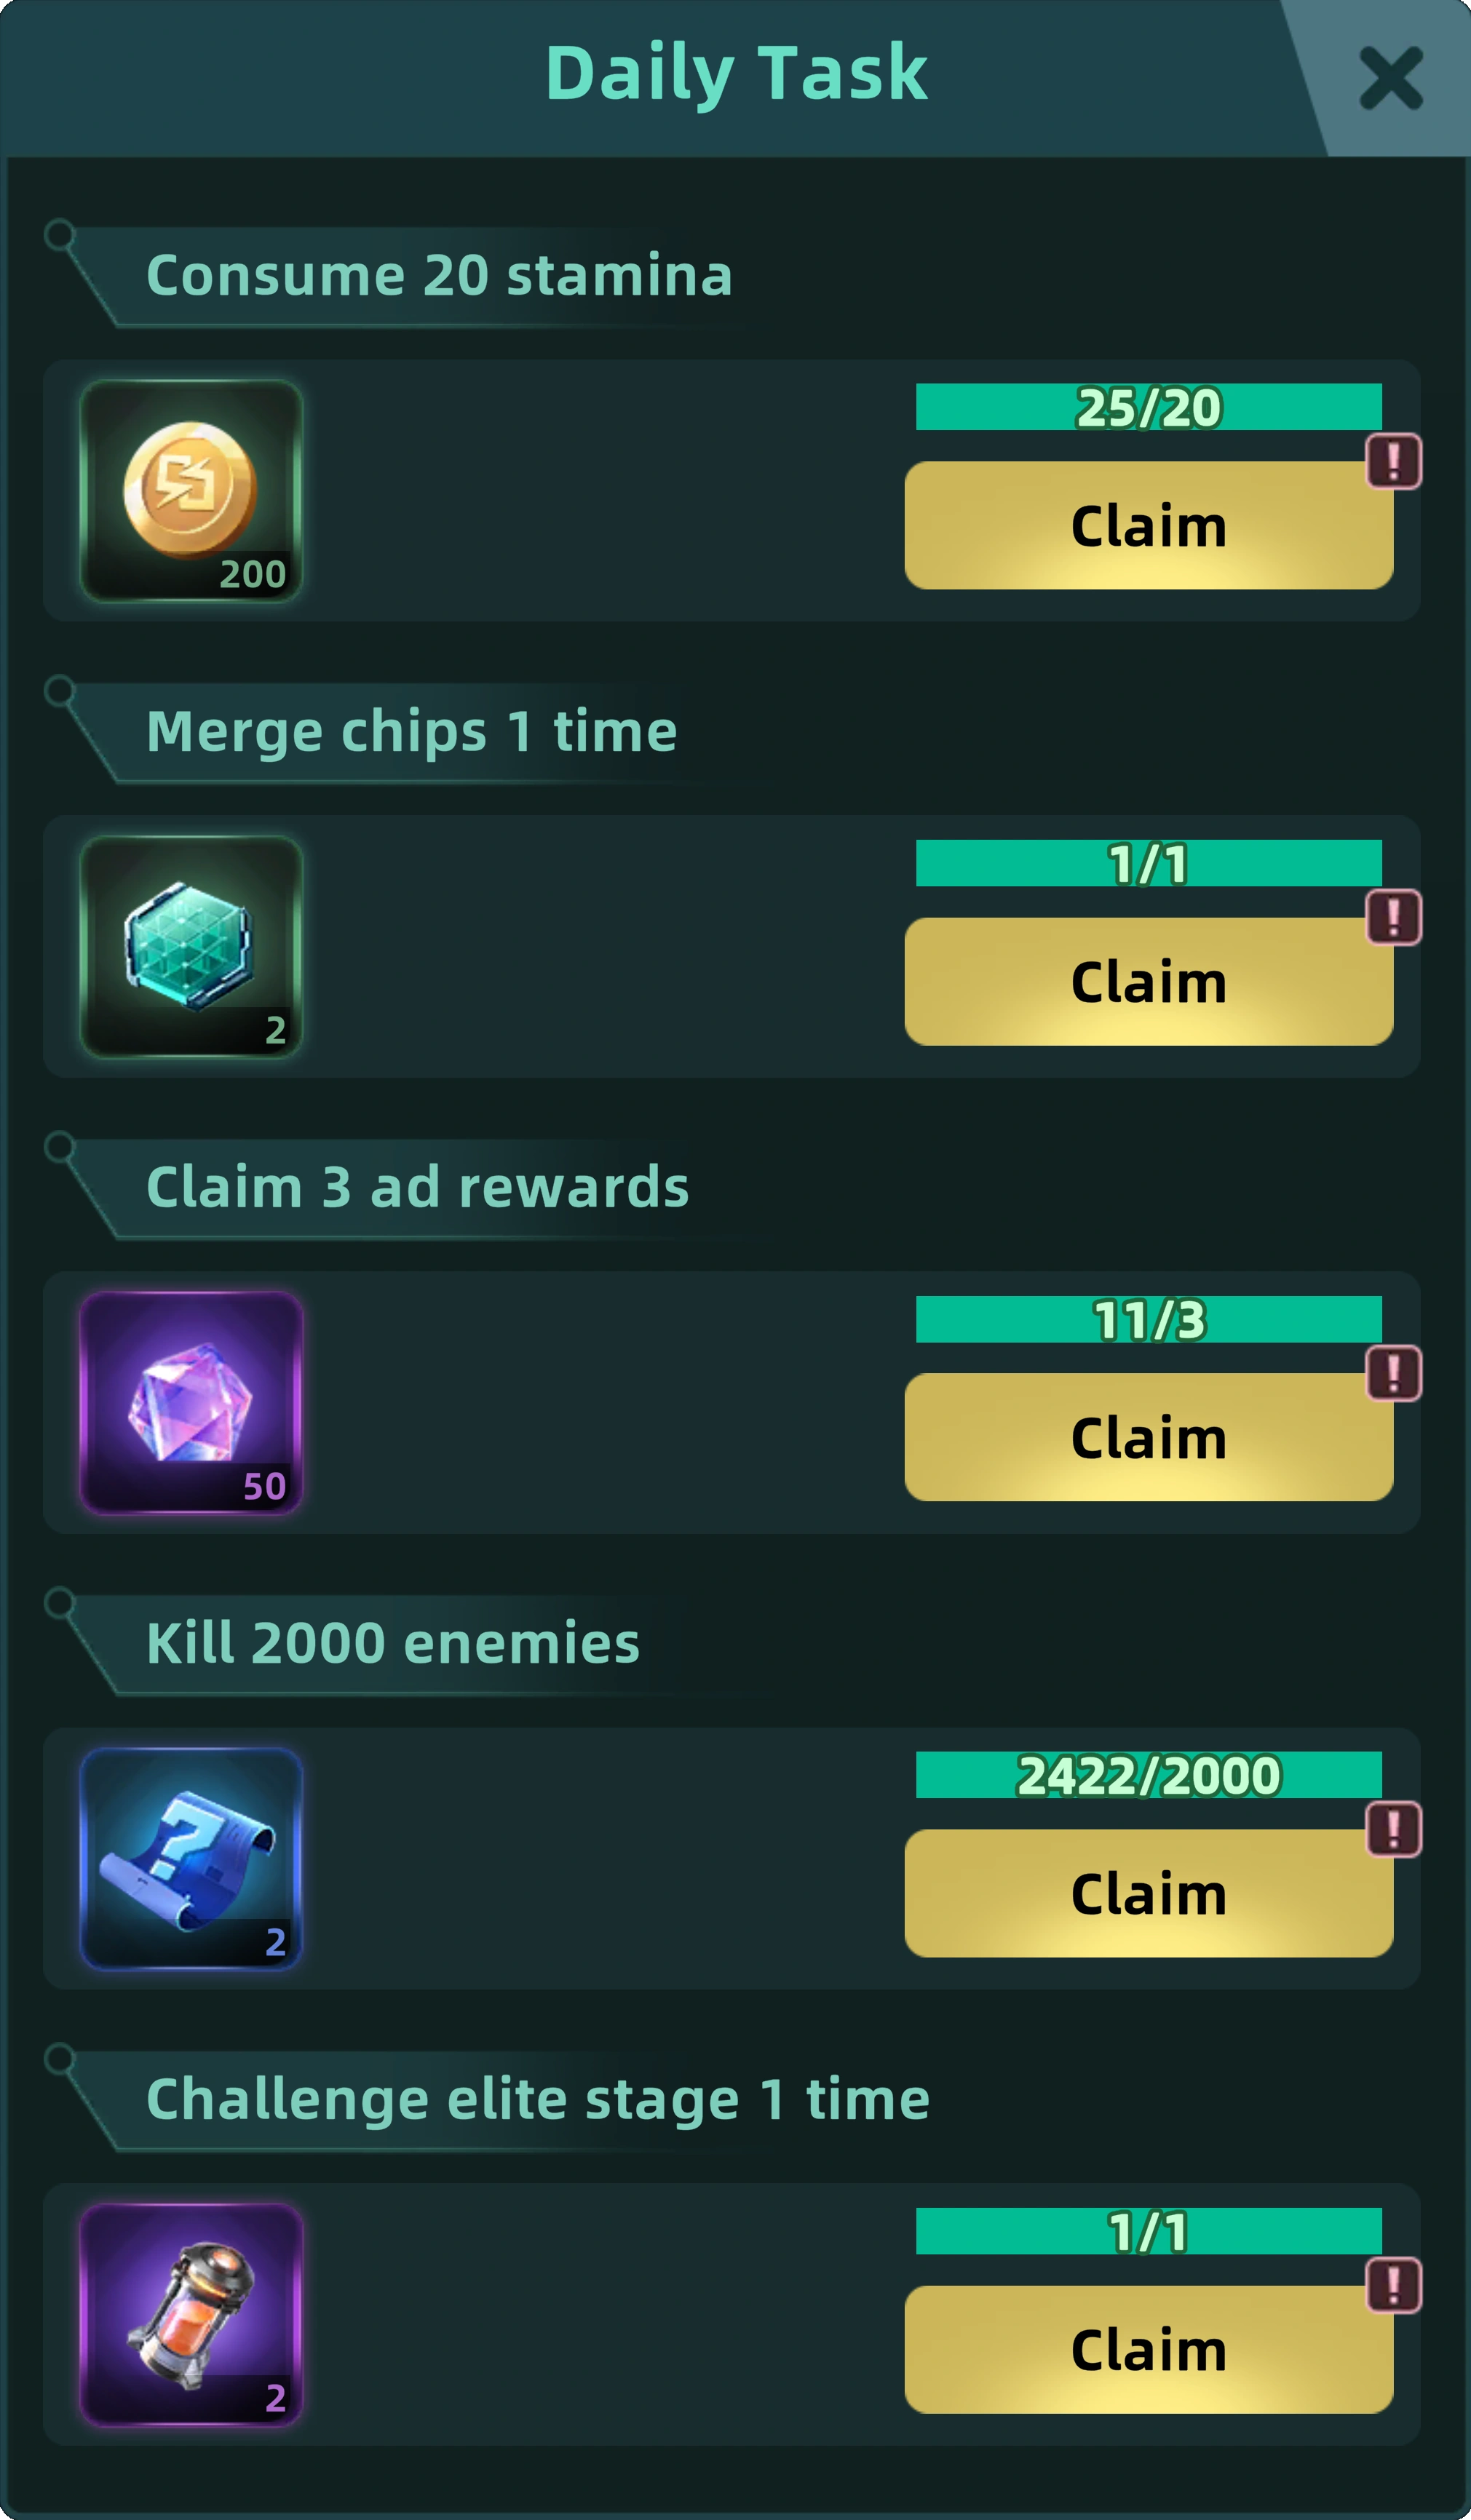This screenshot has height=2520, width=1471.
Task: Tap the orange energy canister reward icon
Action: (x=190, y=2315)
